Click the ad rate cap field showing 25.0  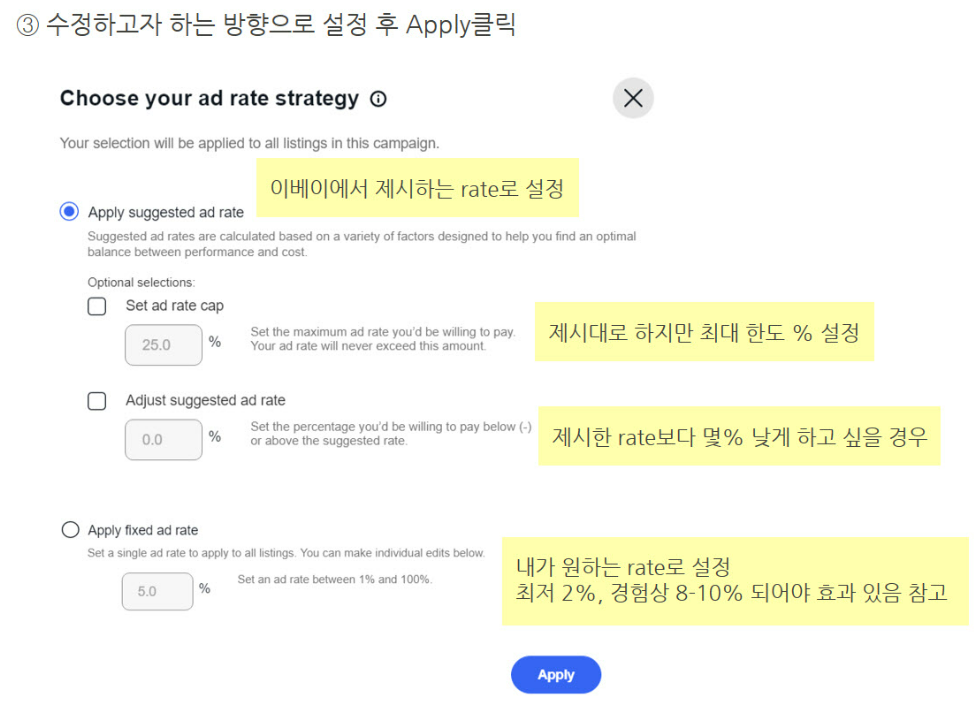pos(163,345)
